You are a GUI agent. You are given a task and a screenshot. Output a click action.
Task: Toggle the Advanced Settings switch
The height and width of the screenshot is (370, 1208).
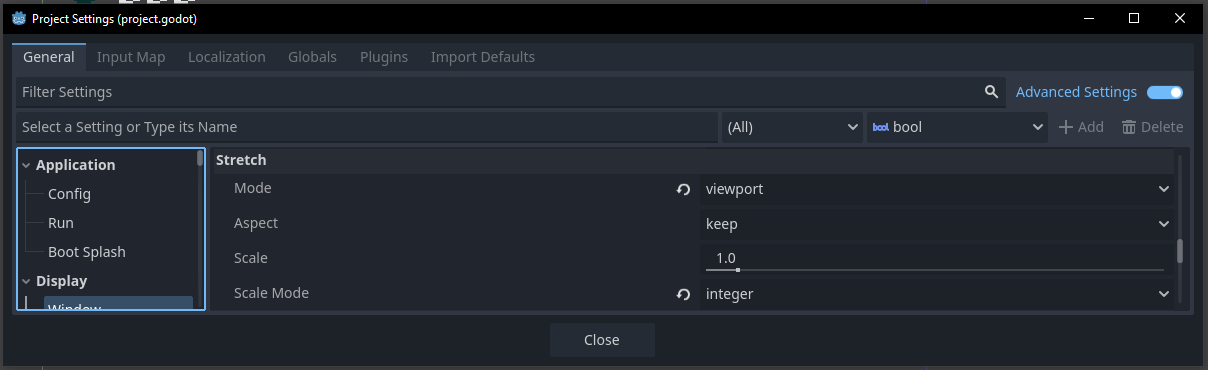tap(1165, 92)
